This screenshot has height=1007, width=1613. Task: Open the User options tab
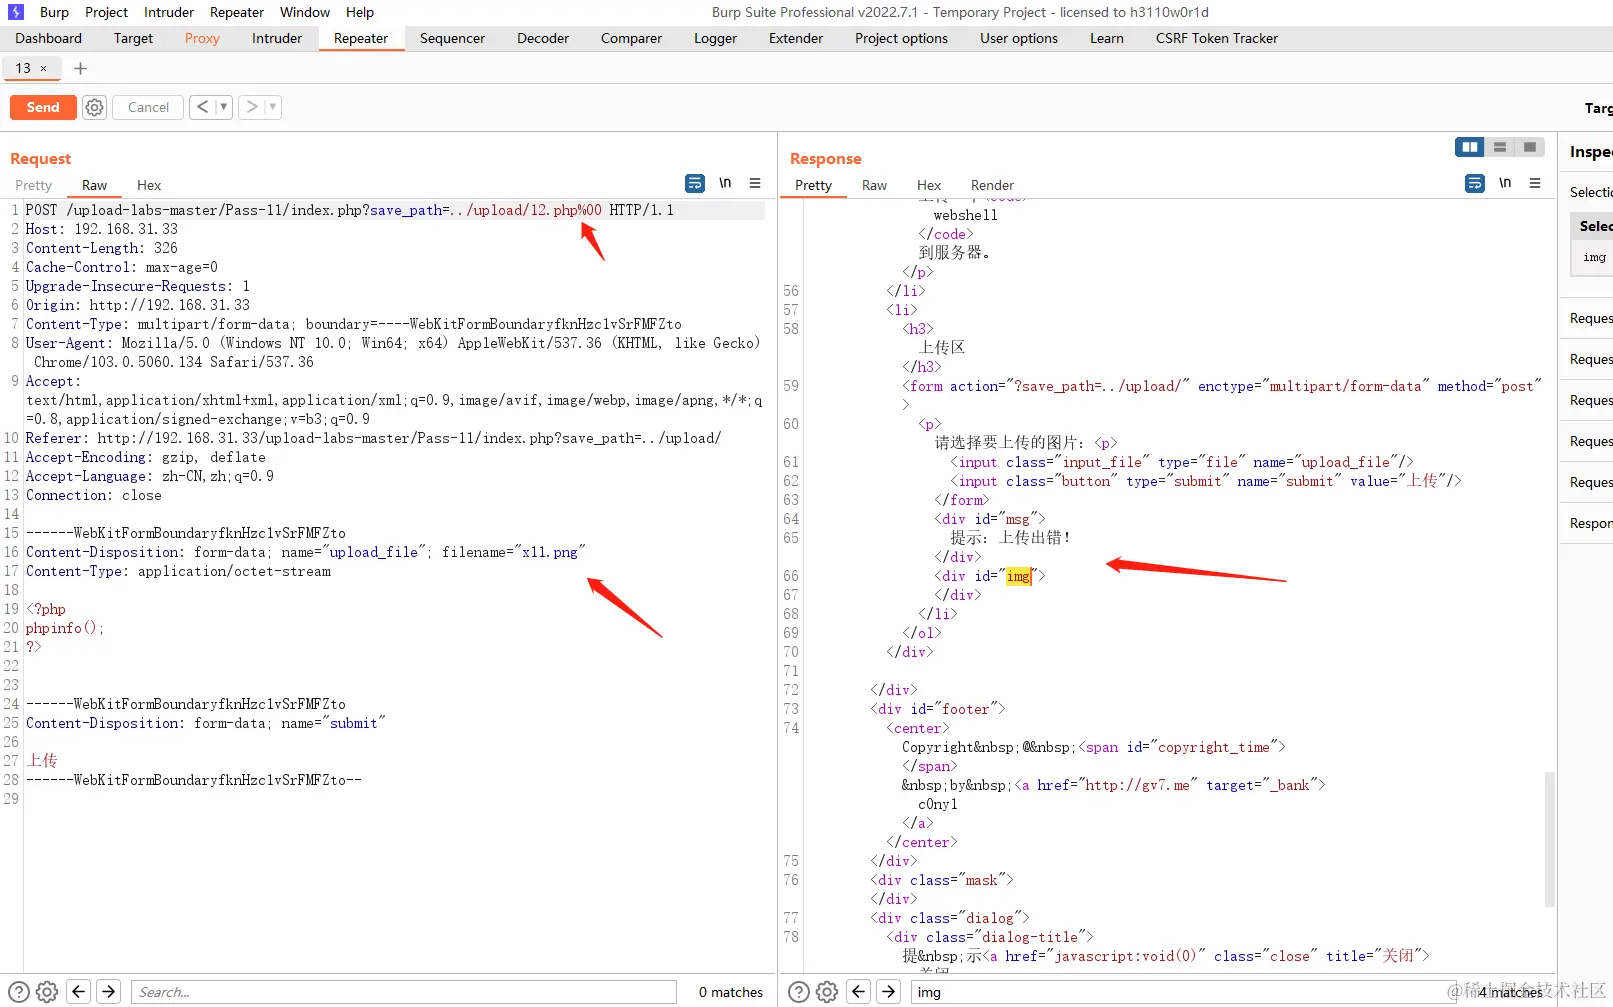point(1019,38)
